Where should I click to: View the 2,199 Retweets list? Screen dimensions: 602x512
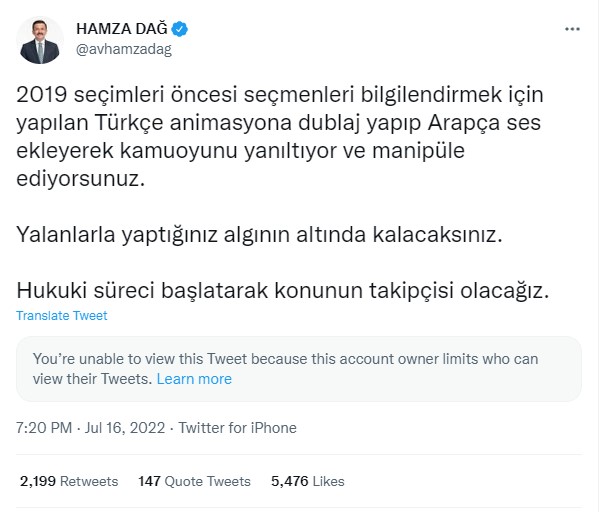tap(68, 481)
